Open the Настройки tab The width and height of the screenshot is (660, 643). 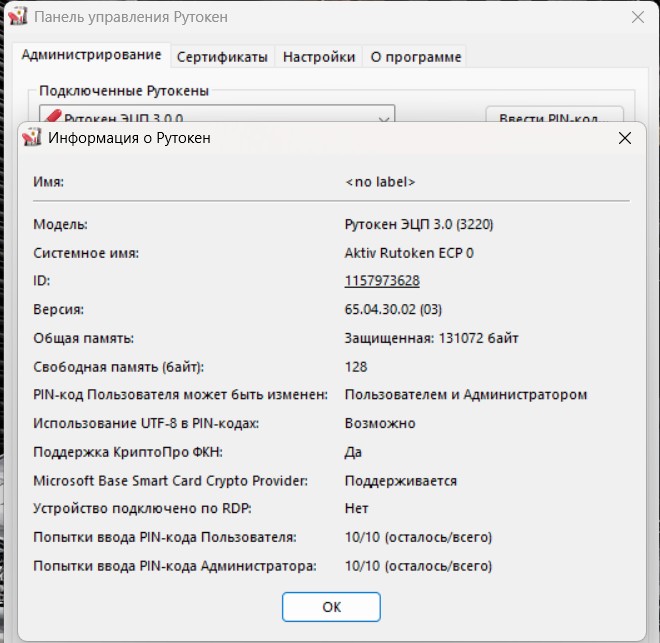[319, 57]
